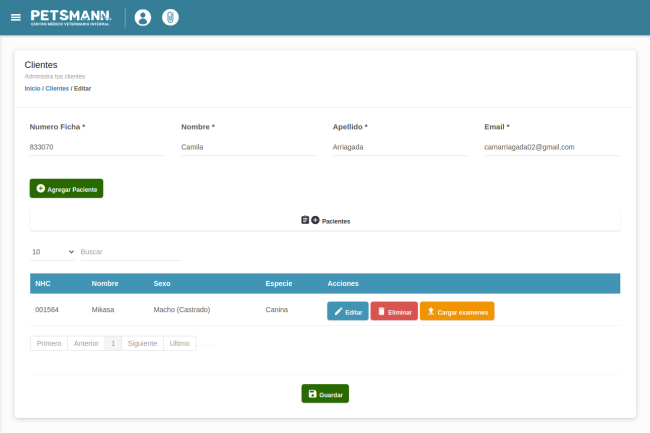
Task: Open the hamburger navigation menu
Action: [x=15, y=17]
